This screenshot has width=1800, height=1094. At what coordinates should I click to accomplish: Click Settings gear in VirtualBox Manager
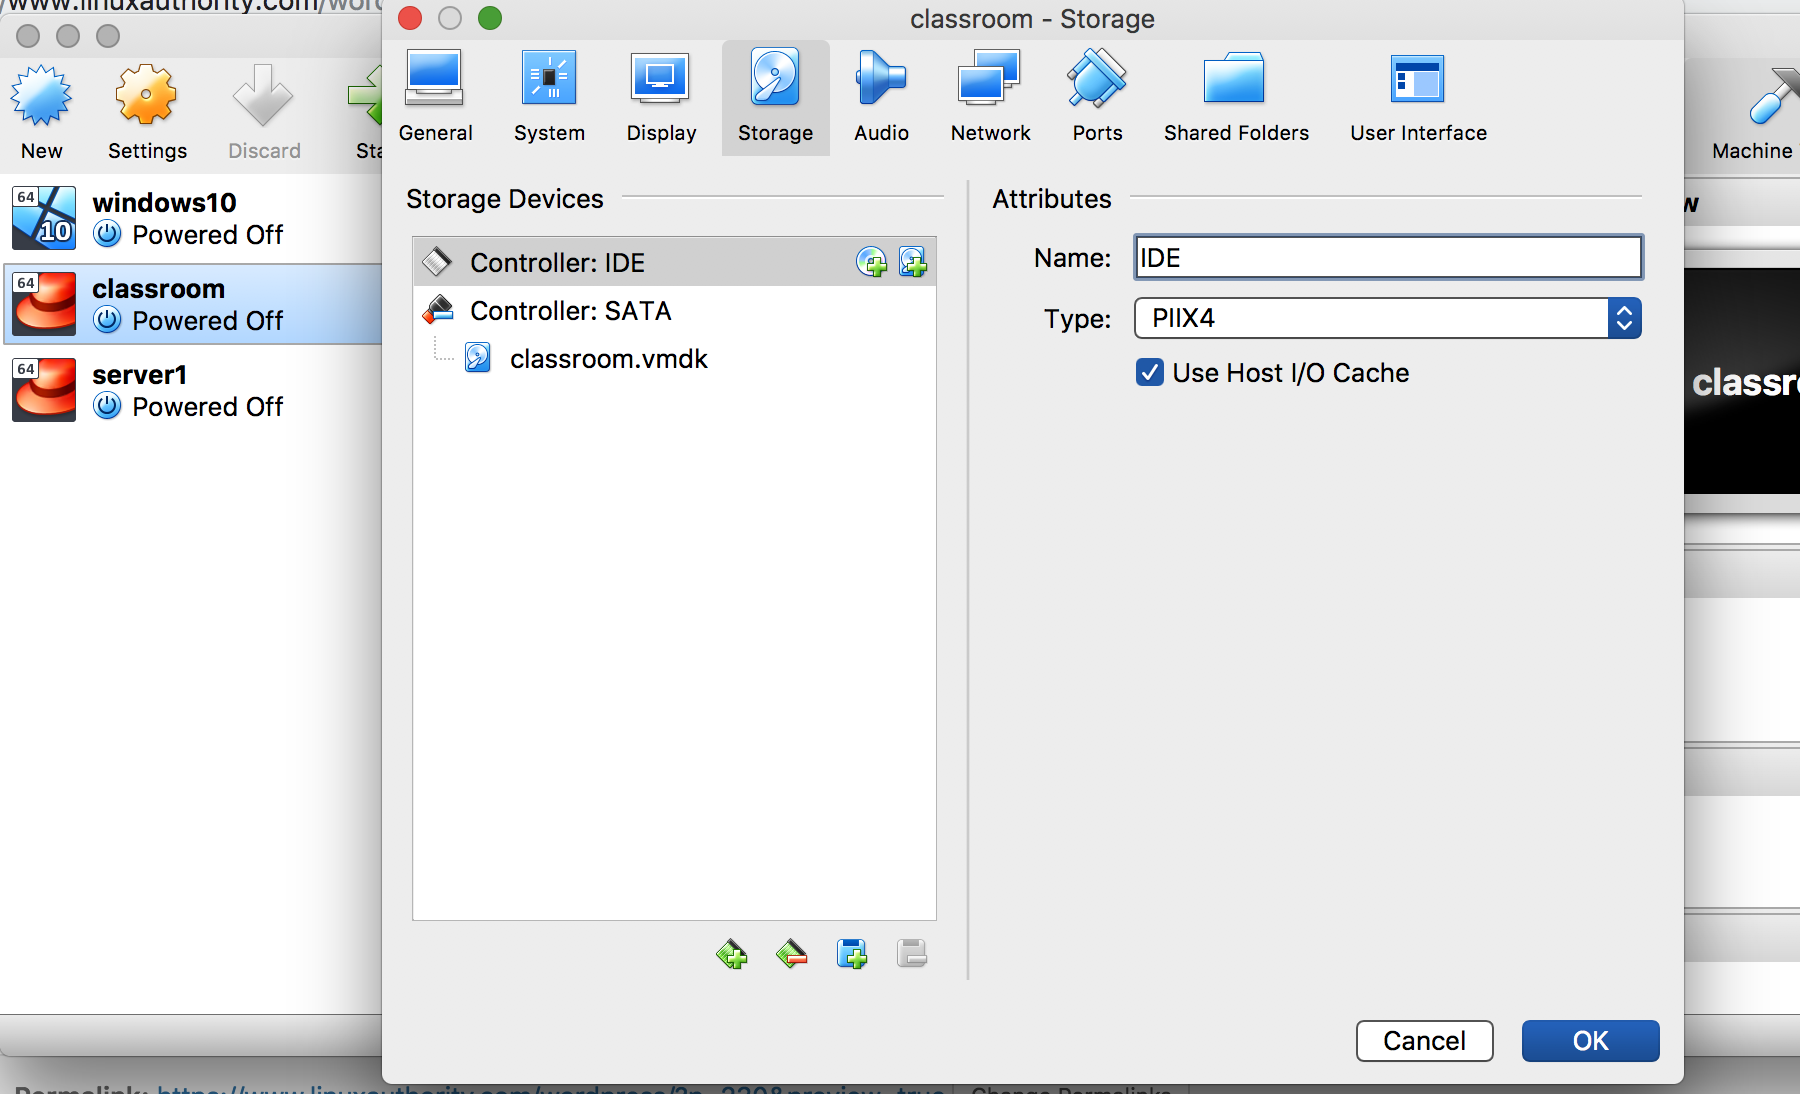[147, 112]
